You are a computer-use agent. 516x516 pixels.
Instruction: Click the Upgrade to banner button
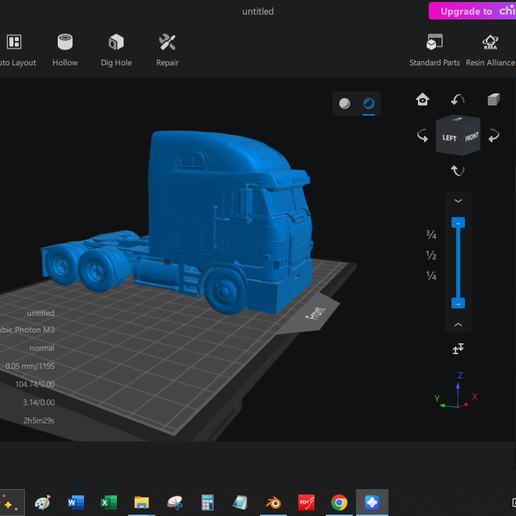[x=472, y=11]
